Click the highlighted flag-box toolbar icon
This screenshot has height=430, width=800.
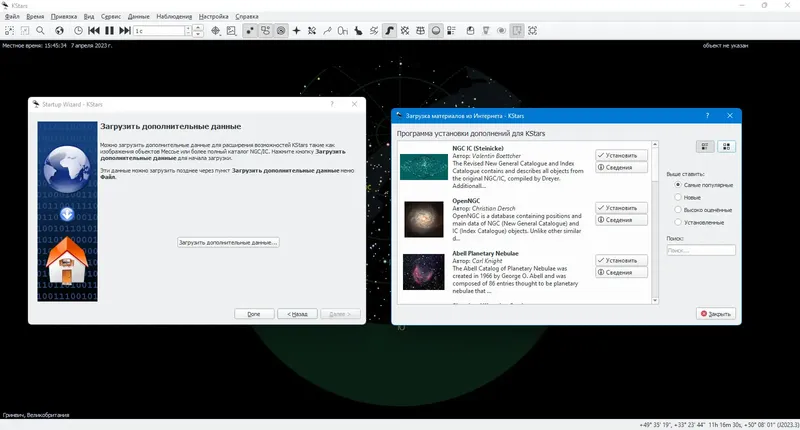(517, 31)
